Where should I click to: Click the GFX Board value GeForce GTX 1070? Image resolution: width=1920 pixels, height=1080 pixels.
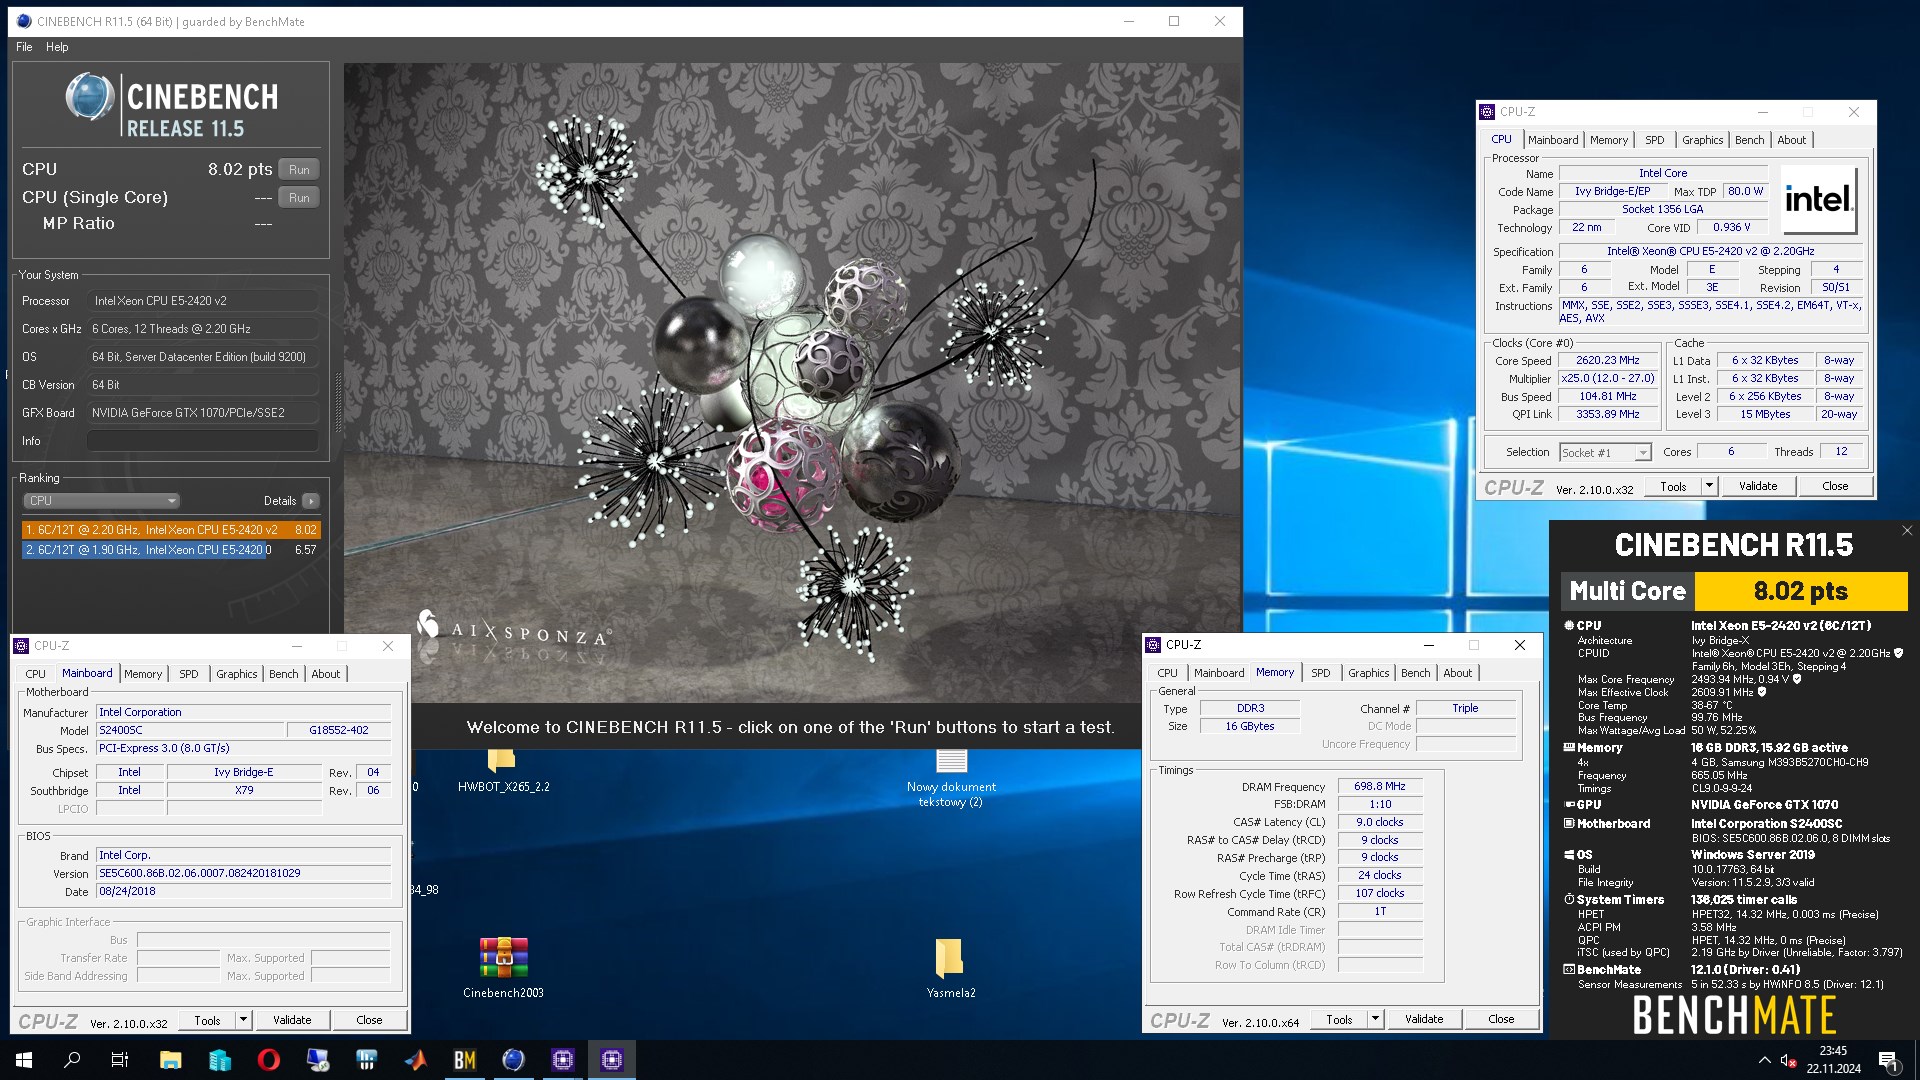[202, 413]
